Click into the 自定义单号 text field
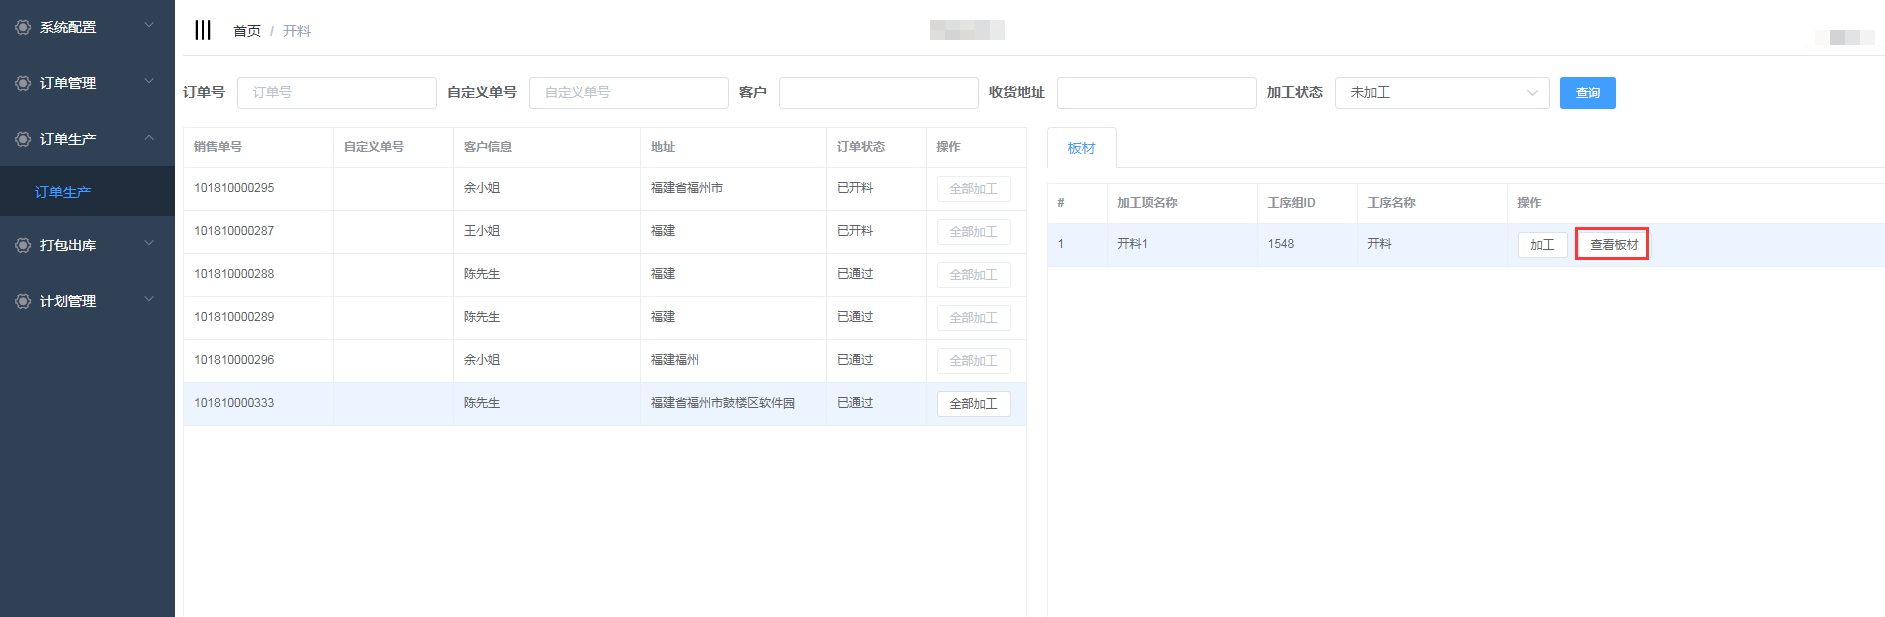This screenshot has width=1885, height=617. click(x=628, y=93)
